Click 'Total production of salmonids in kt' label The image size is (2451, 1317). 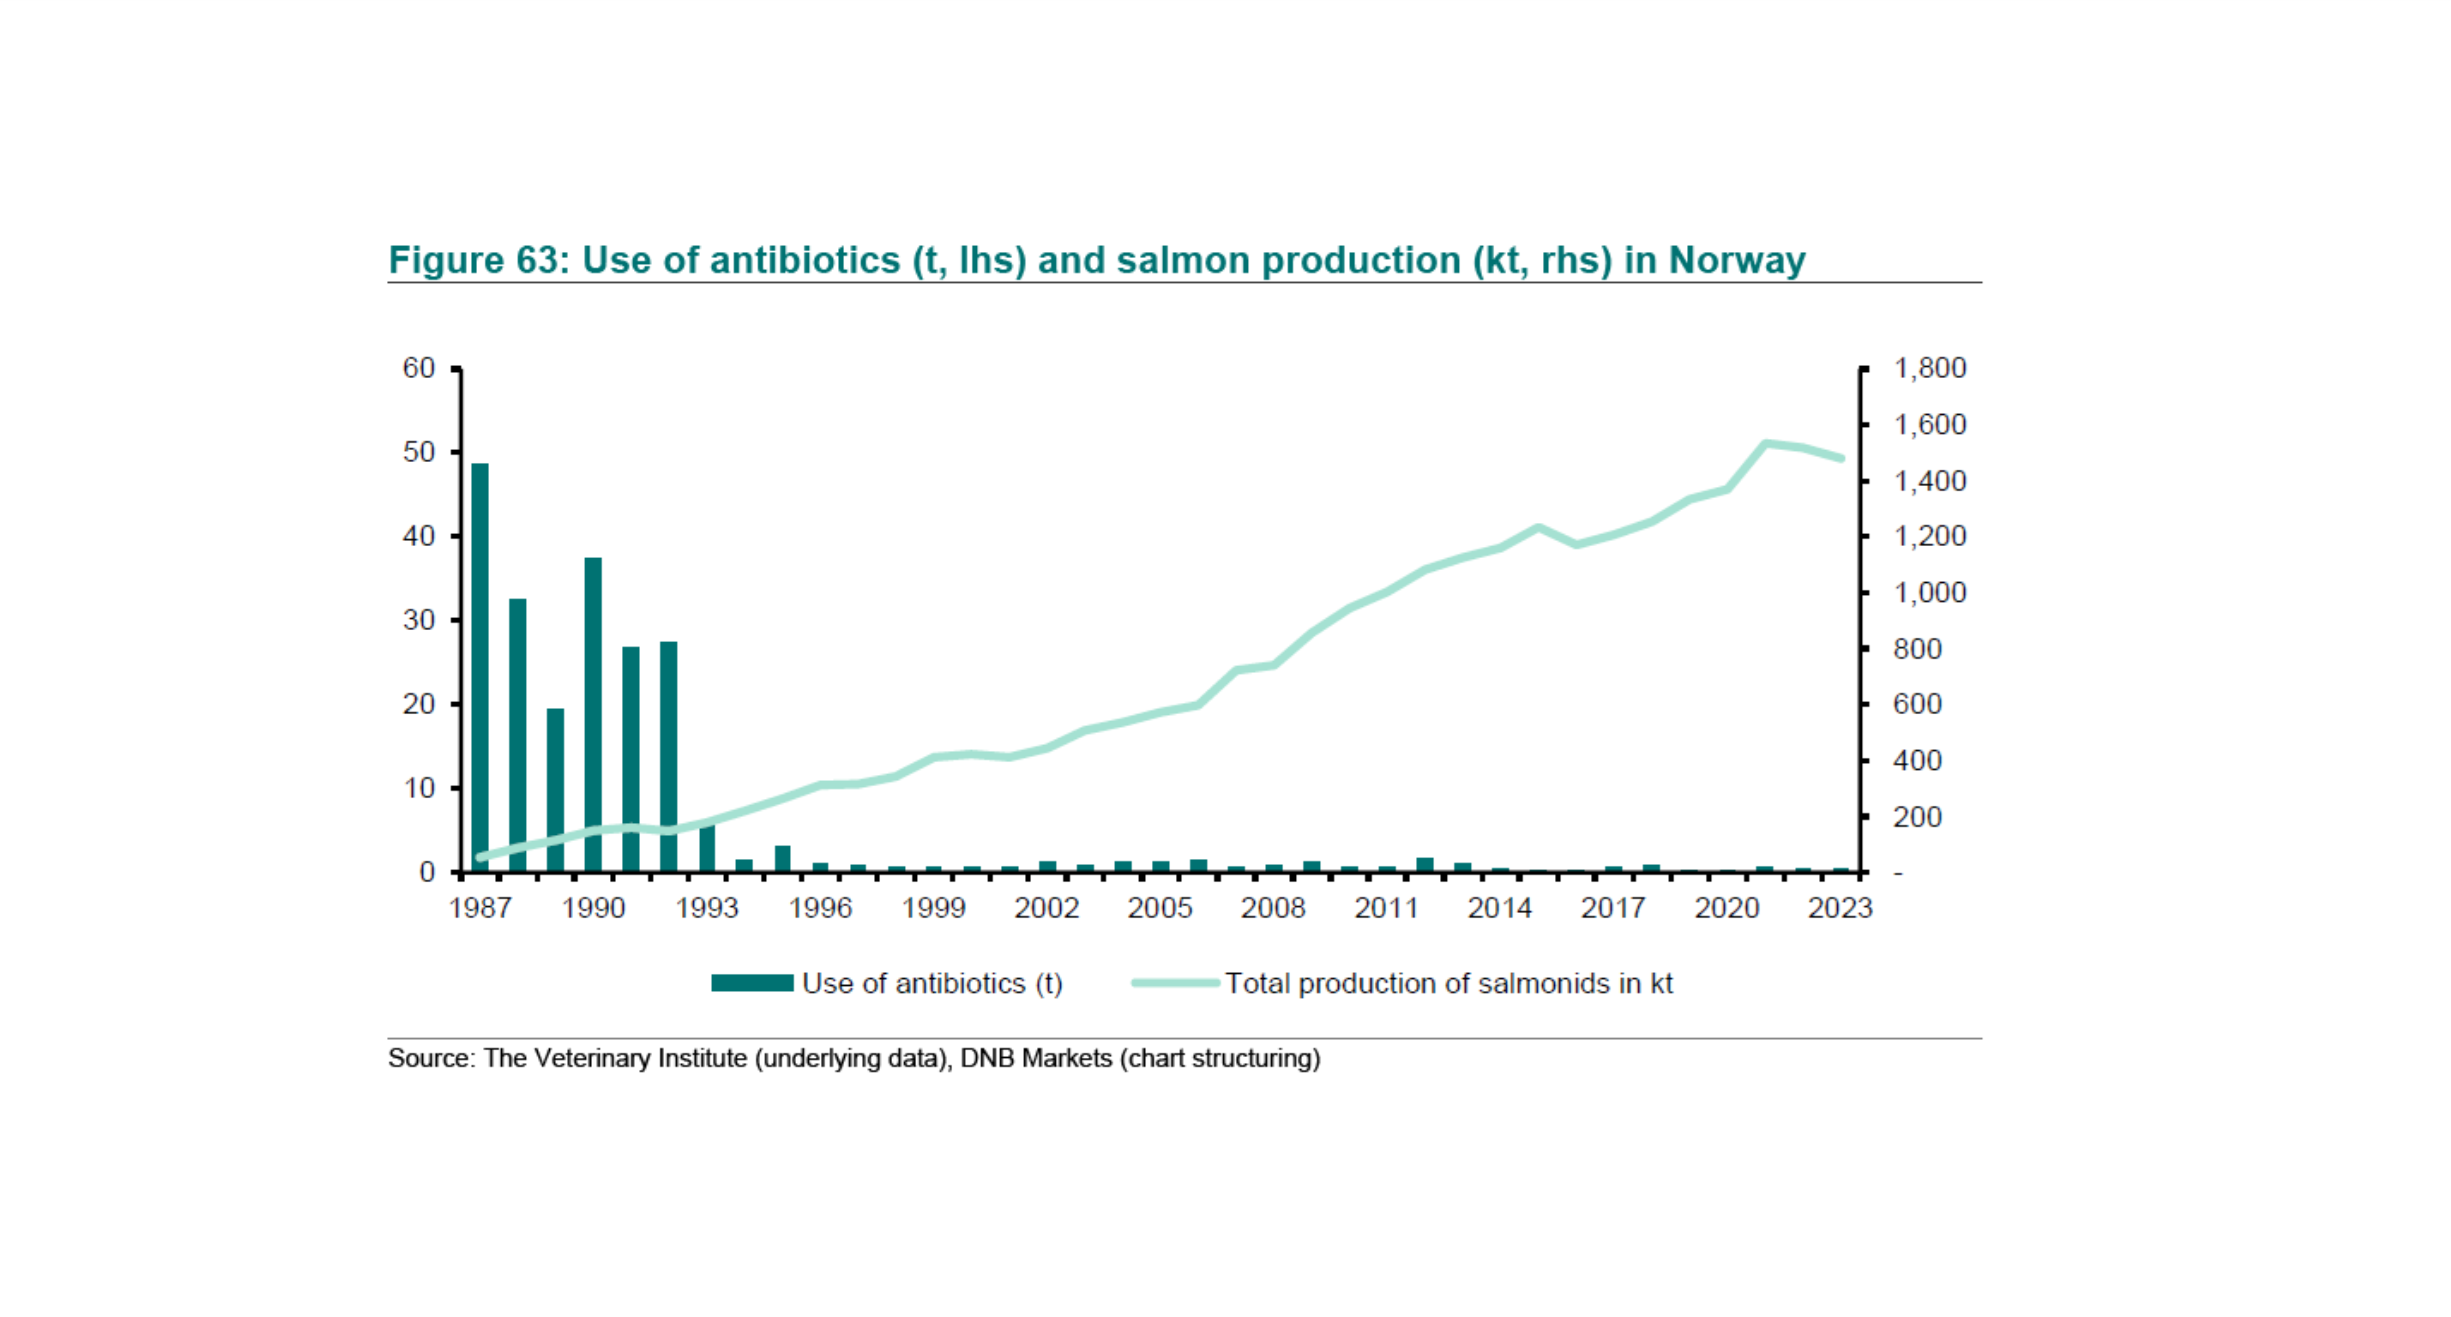pyautogui.click(x=1449, y=984)
